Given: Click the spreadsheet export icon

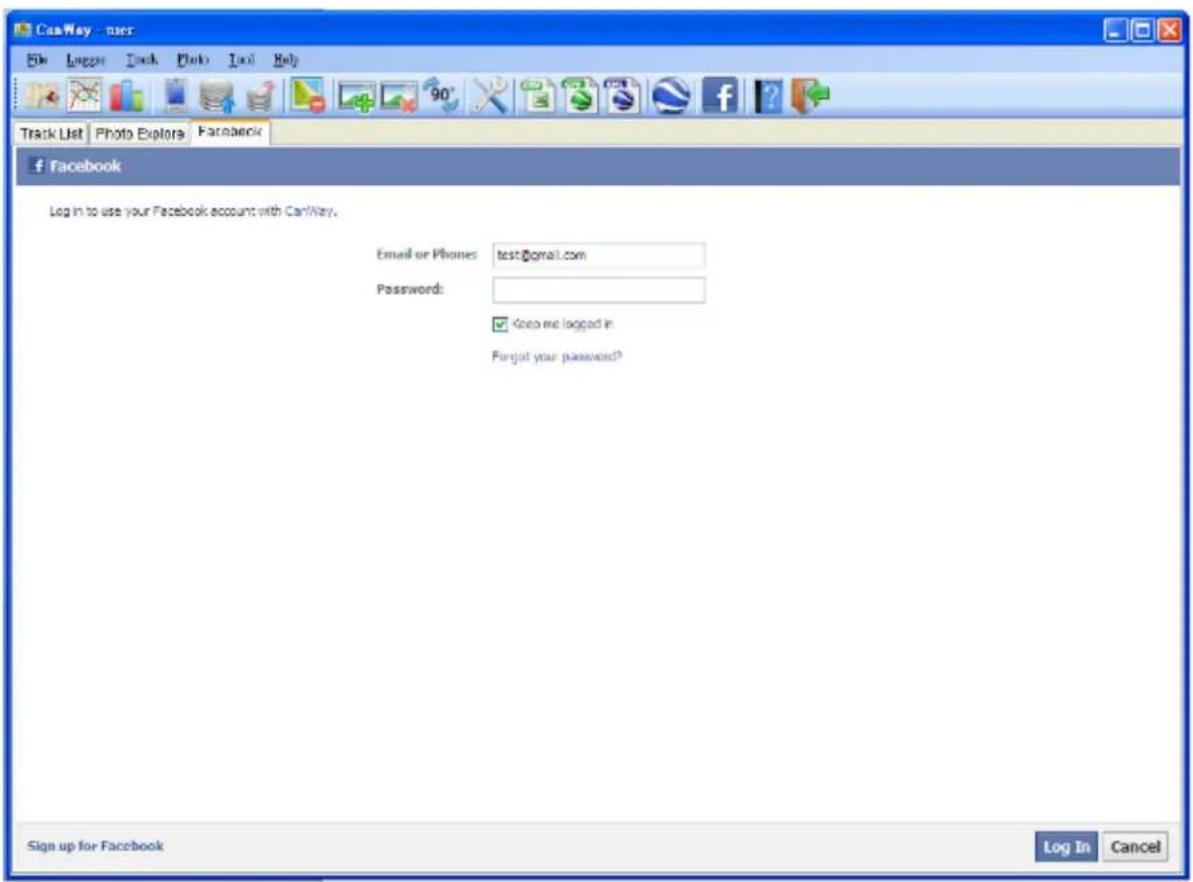Looking at the screenshot, I should point(539,96).
